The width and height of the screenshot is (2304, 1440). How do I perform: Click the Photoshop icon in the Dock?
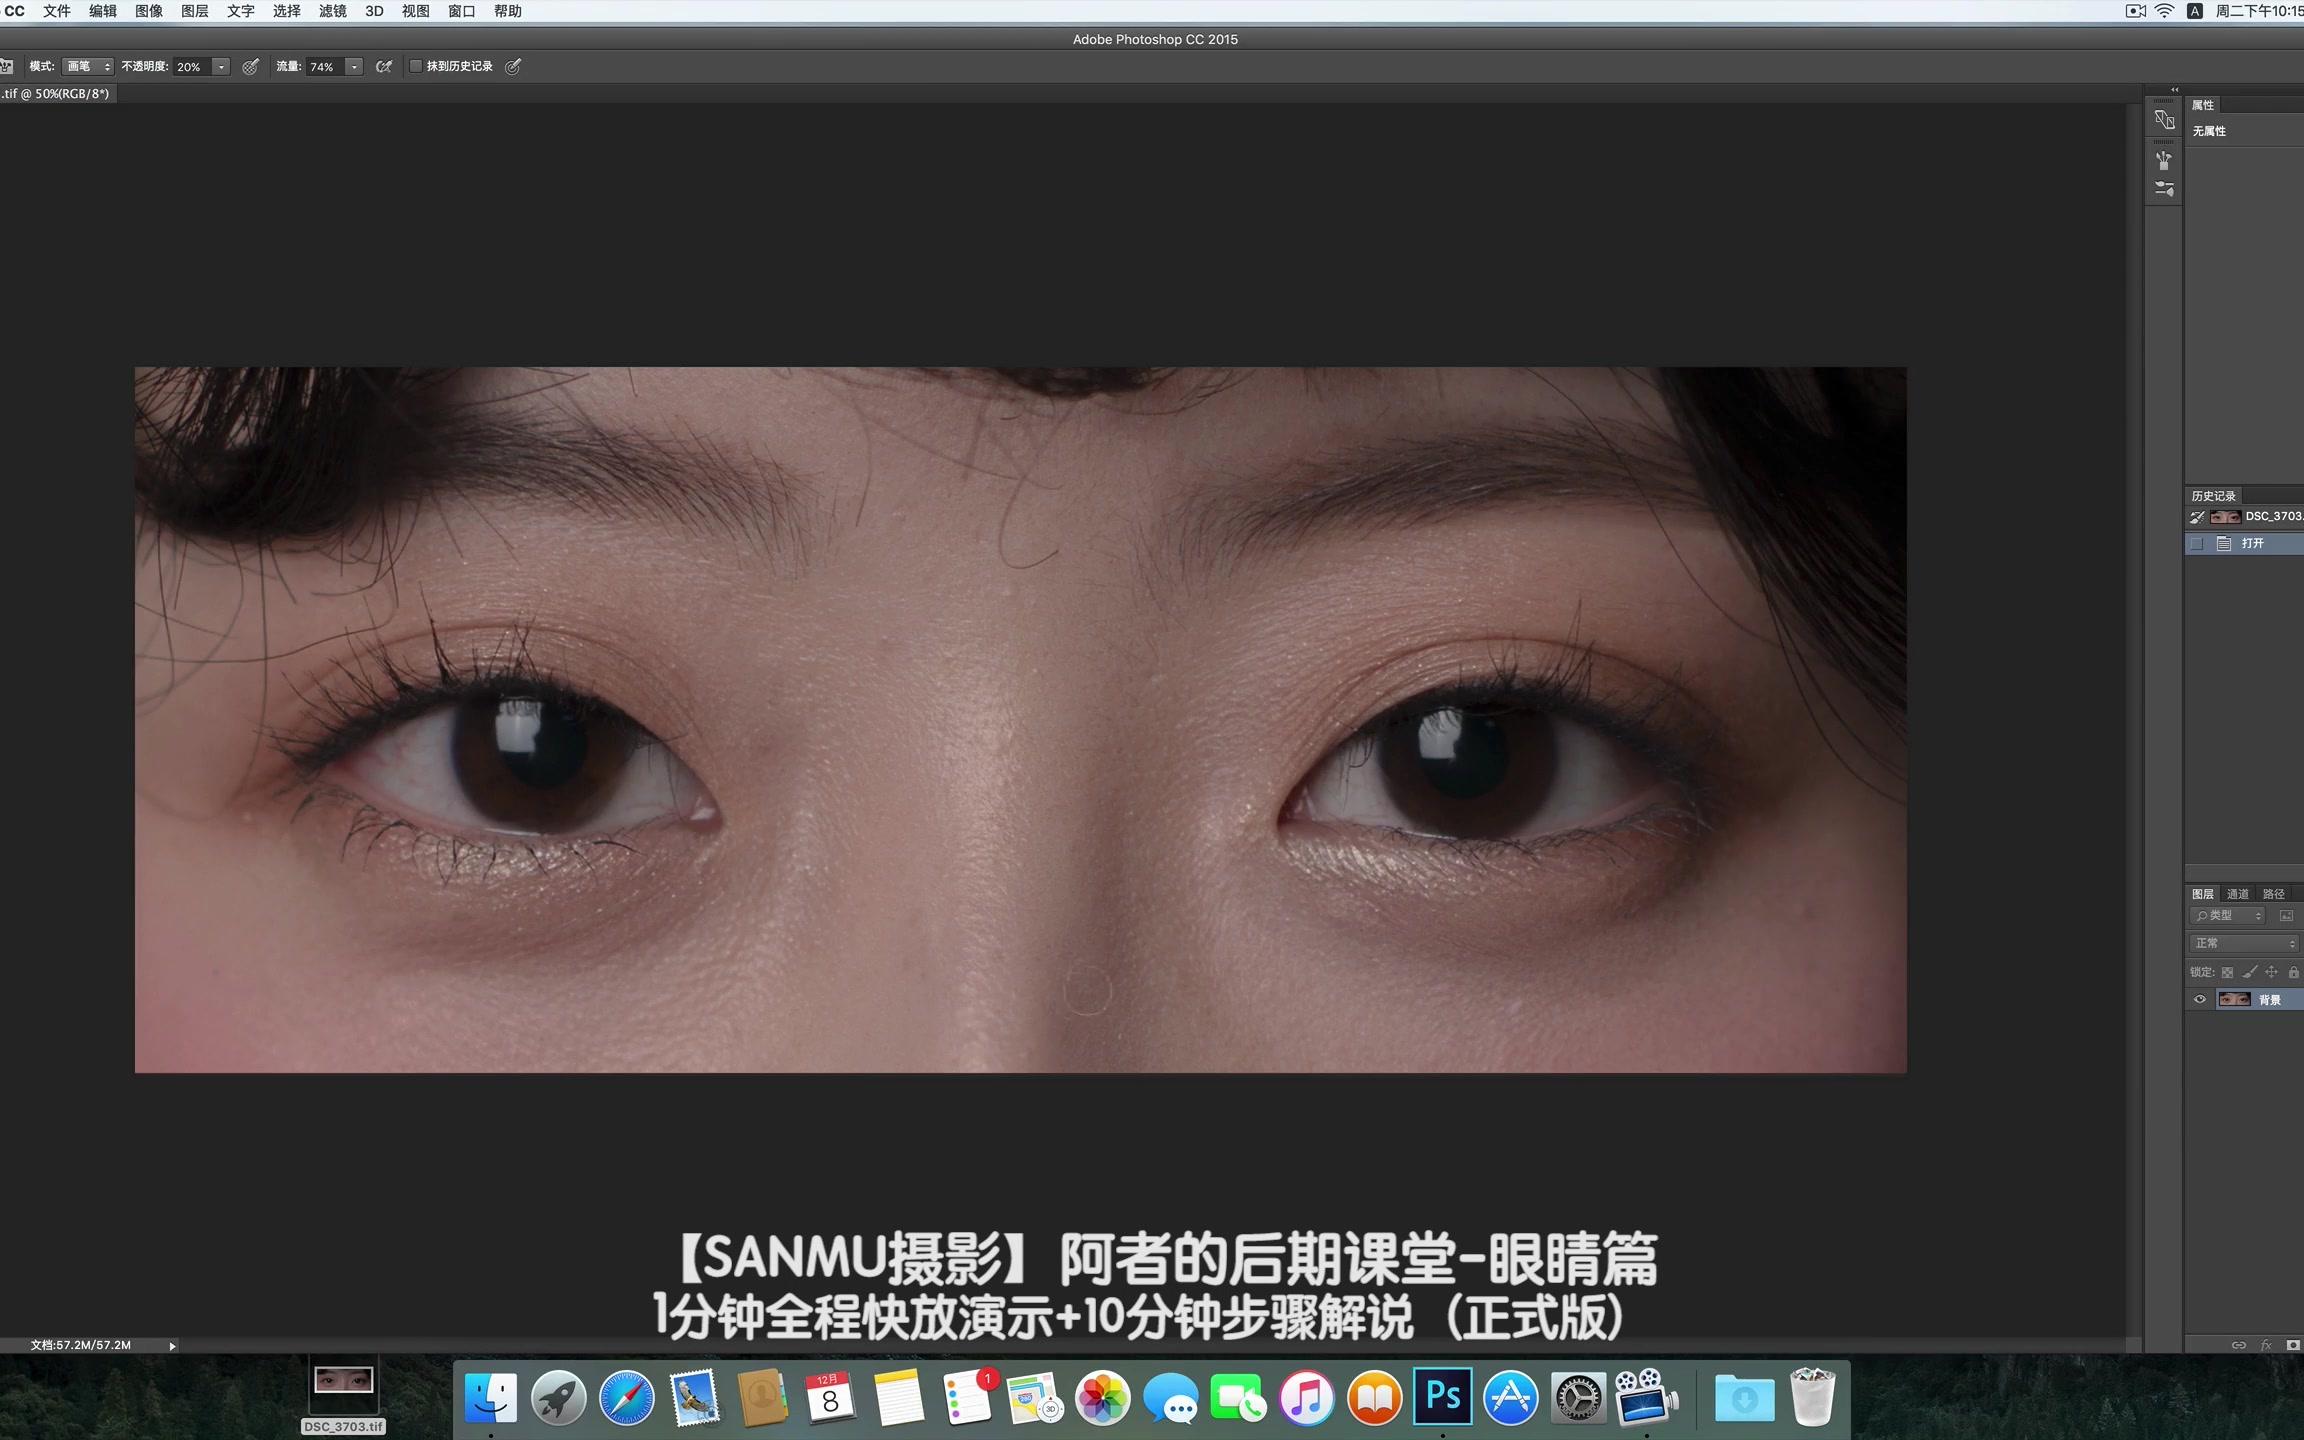pyautogui.click(x=1442, y=1396)
